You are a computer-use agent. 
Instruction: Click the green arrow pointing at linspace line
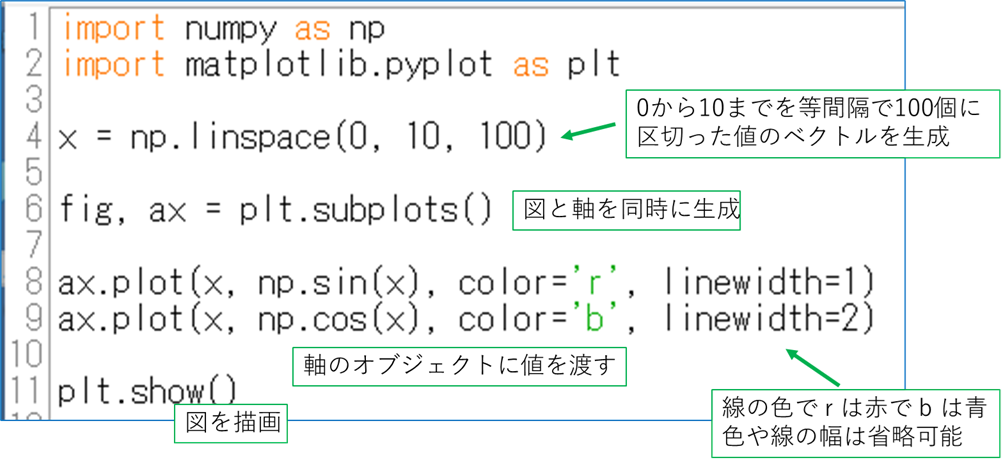(x=588, y=131)
